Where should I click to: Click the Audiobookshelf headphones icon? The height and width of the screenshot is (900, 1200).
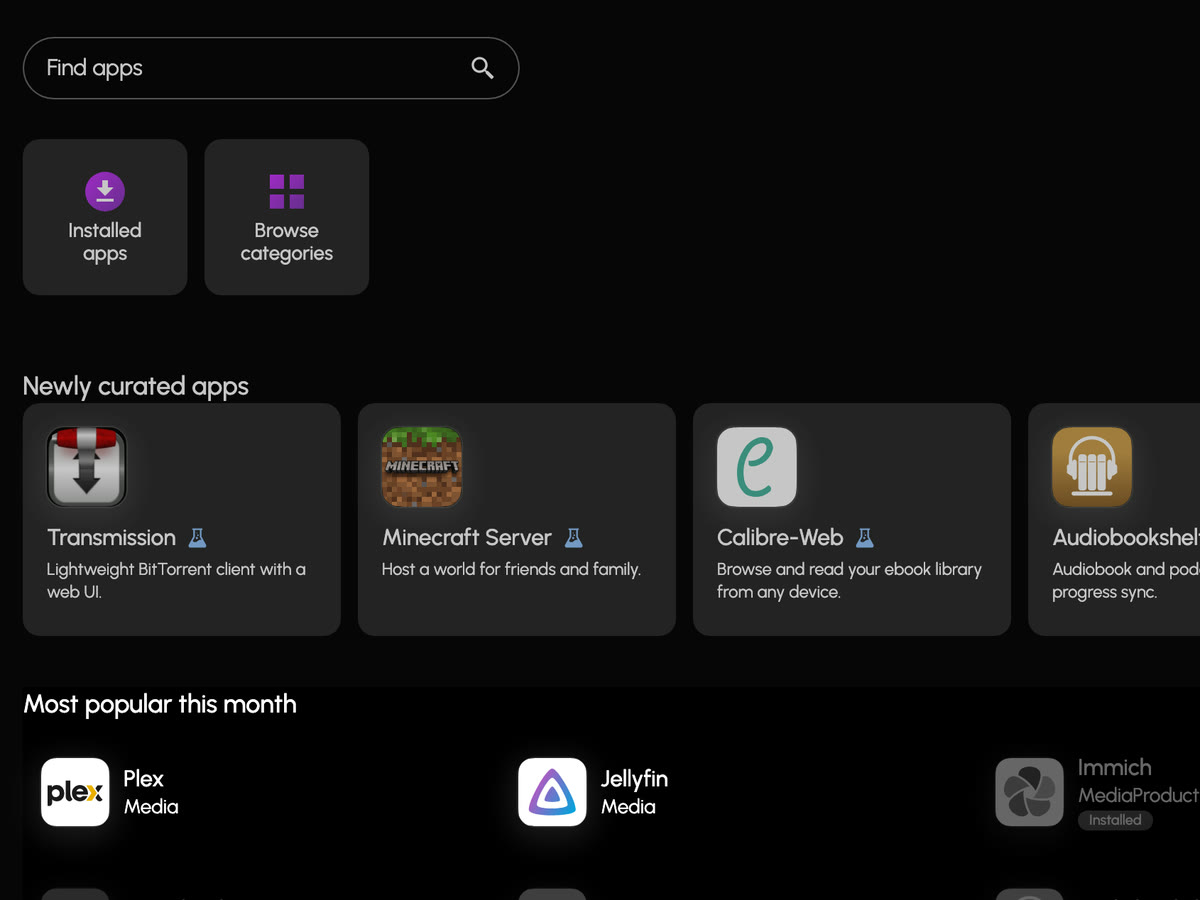coord(1092,467)
